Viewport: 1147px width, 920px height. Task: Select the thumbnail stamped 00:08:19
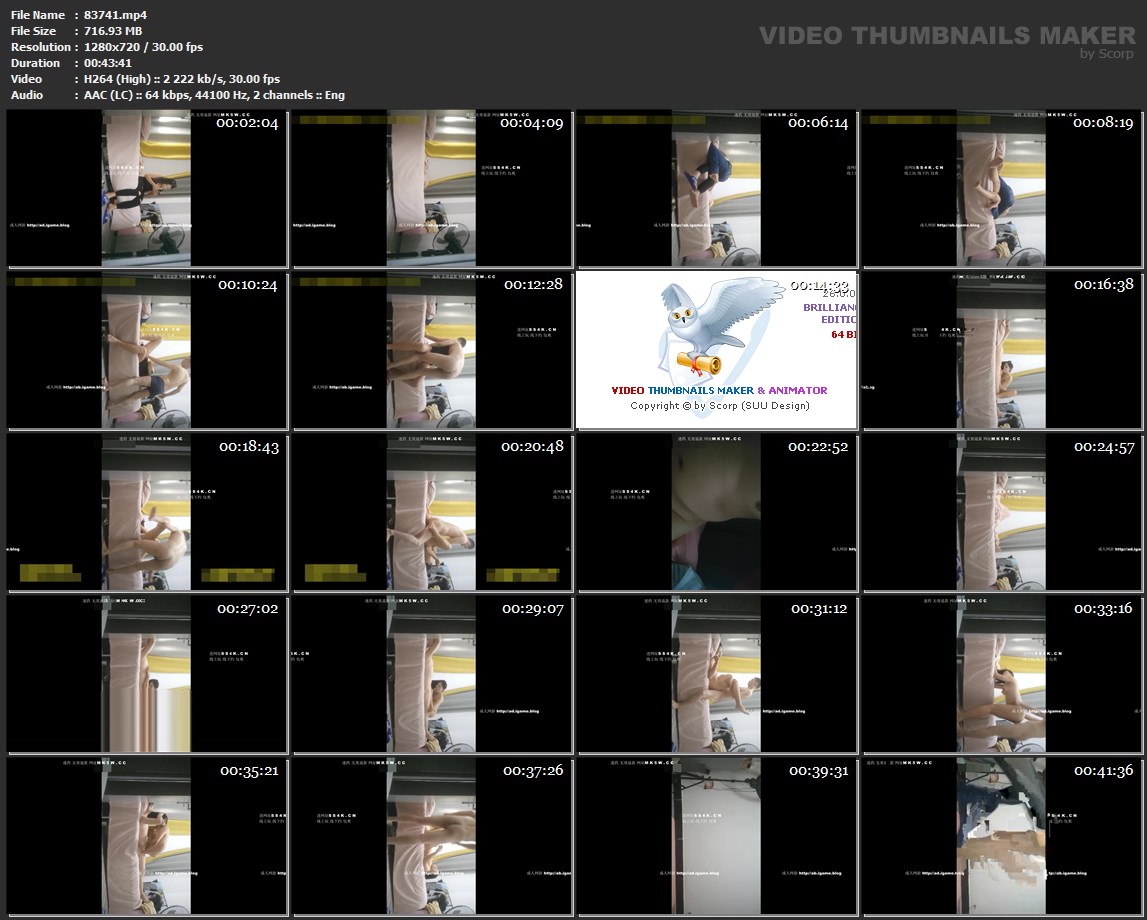[1002, 189]
